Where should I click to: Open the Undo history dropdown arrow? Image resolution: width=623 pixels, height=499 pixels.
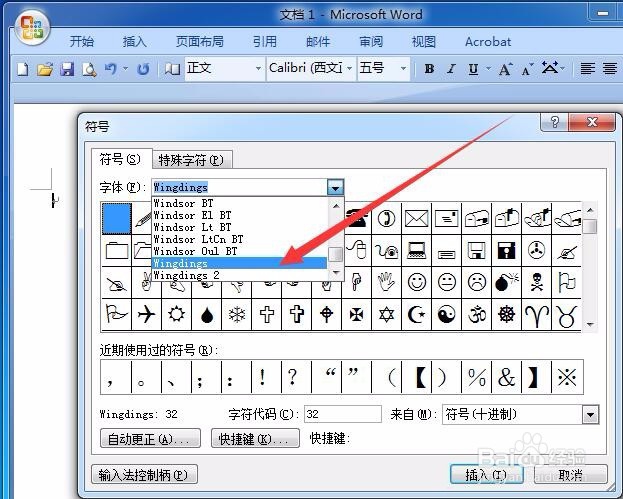pos(126,69)
